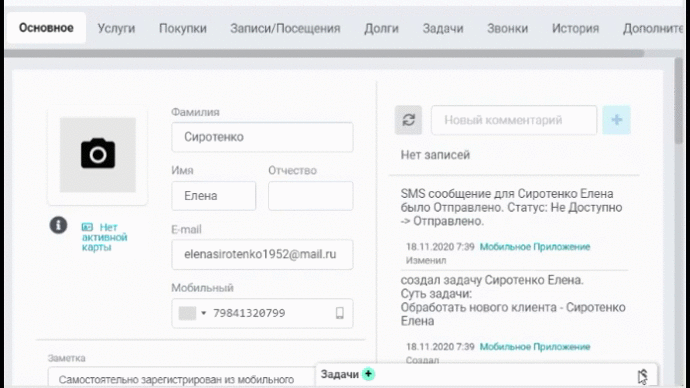Screen dimensions: 690x388
Task: Click the 'Изменил' status label
Action: [426, 260]
